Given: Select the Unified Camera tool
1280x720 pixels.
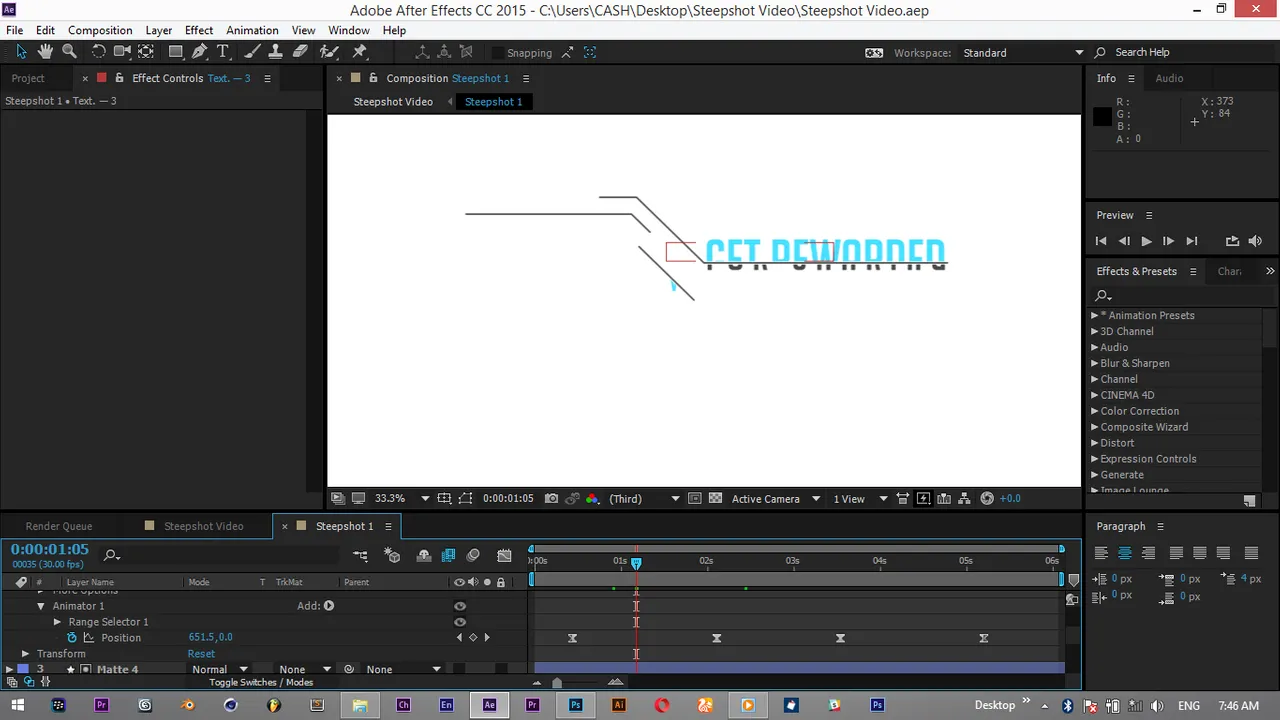Looking at the screenshot, I should pos(122,52).
